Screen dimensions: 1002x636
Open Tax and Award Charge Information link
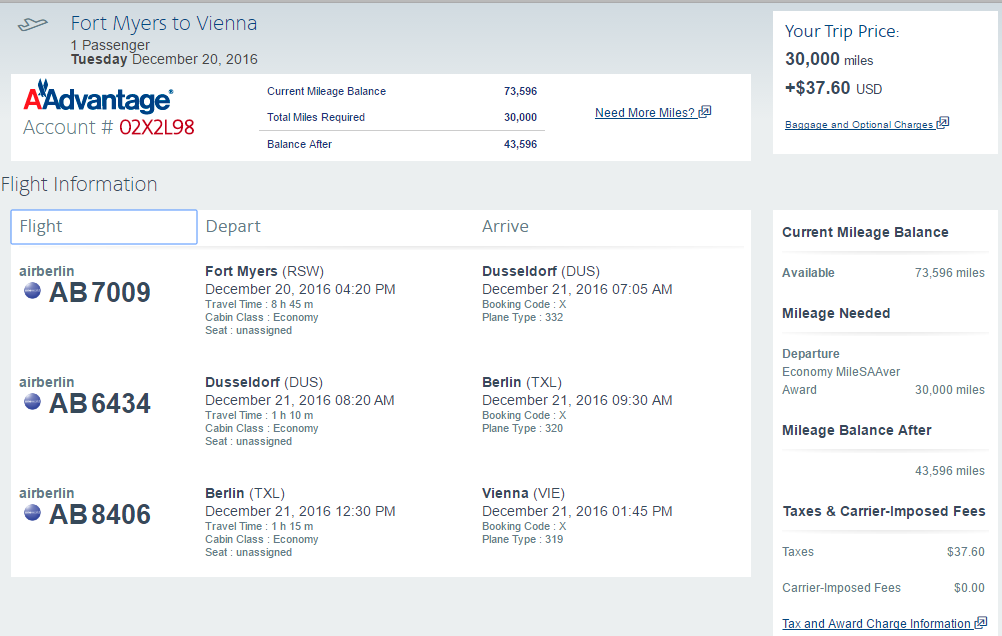point(876,624)
